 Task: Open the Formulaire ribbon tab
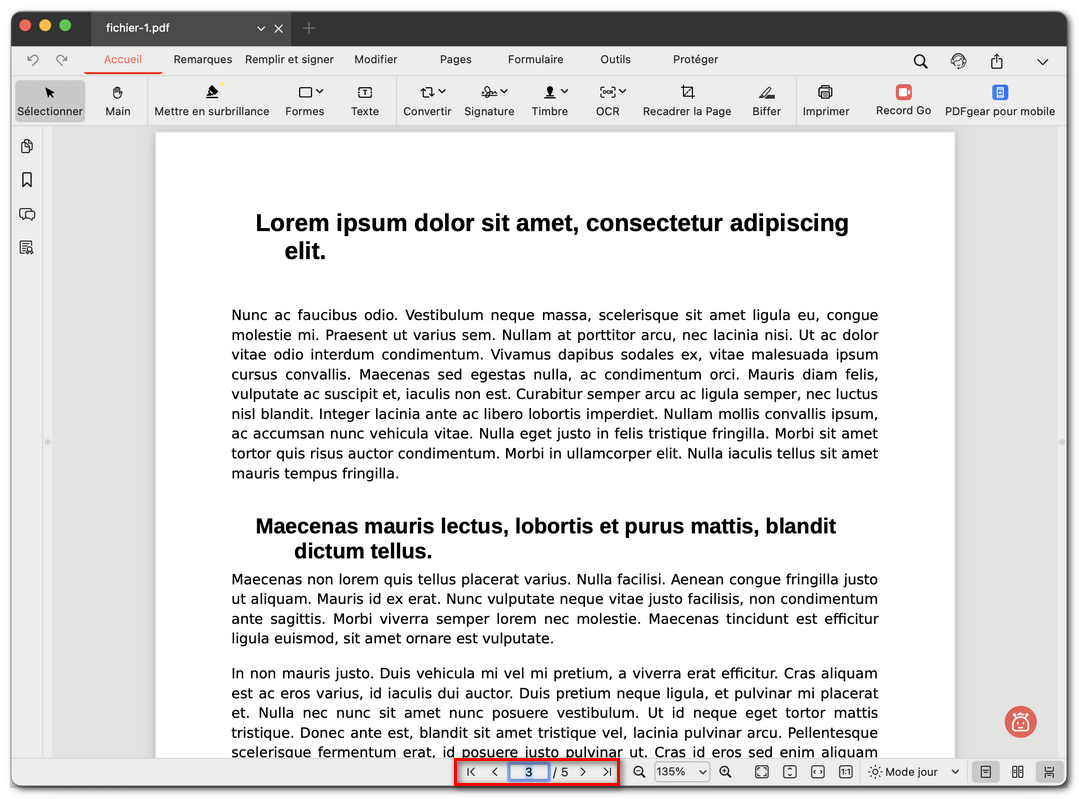[535, 60]
